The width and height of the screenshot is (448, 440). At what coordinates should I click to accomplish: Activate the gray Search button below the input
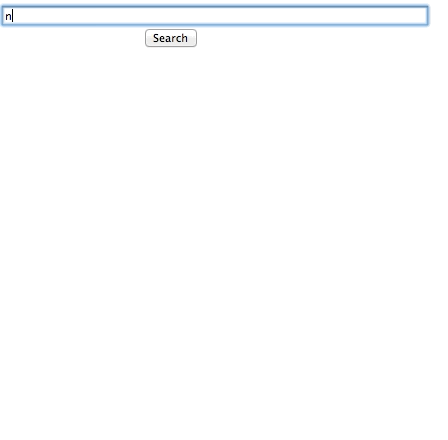pos(171,38)
